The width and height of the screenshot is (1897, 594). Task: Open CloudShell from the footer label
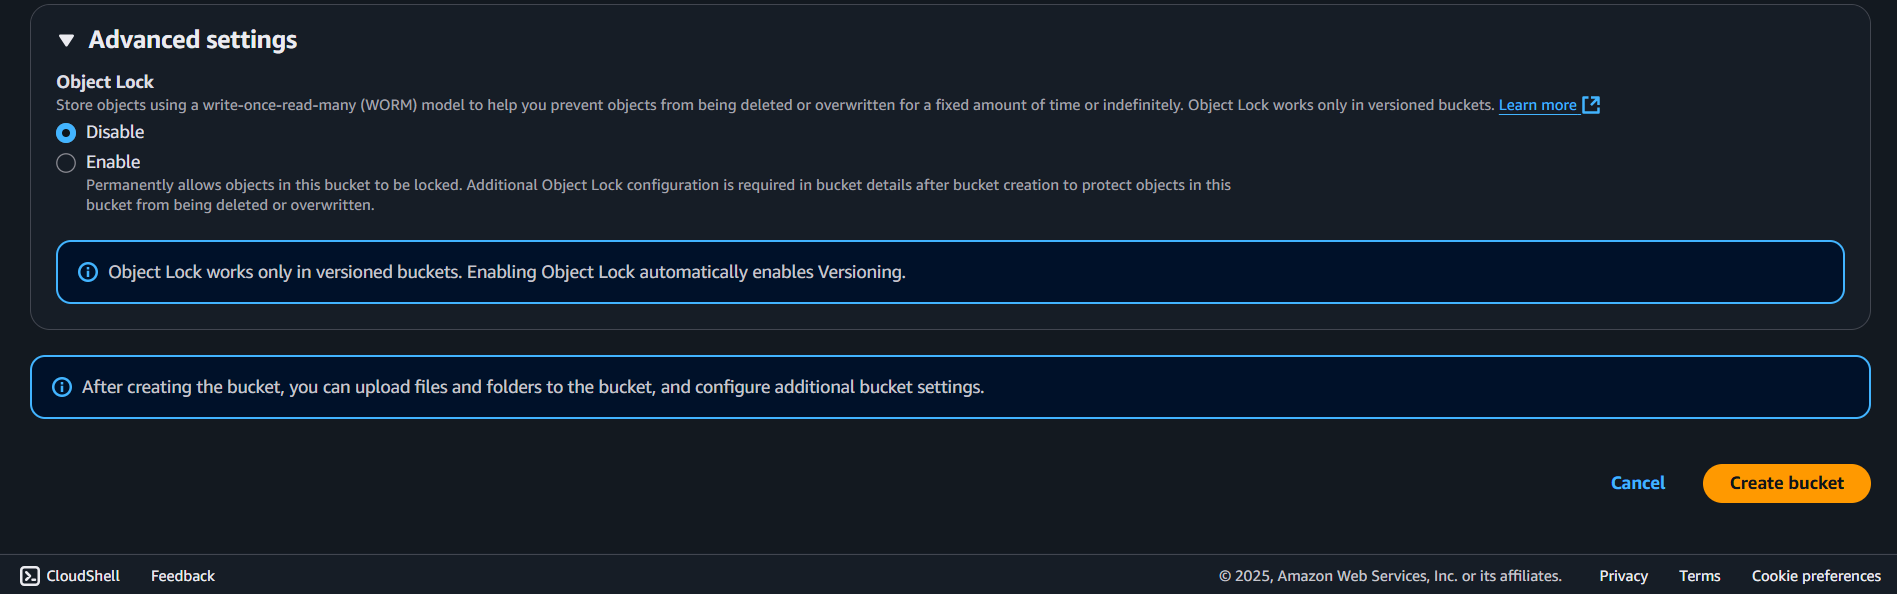83,576
